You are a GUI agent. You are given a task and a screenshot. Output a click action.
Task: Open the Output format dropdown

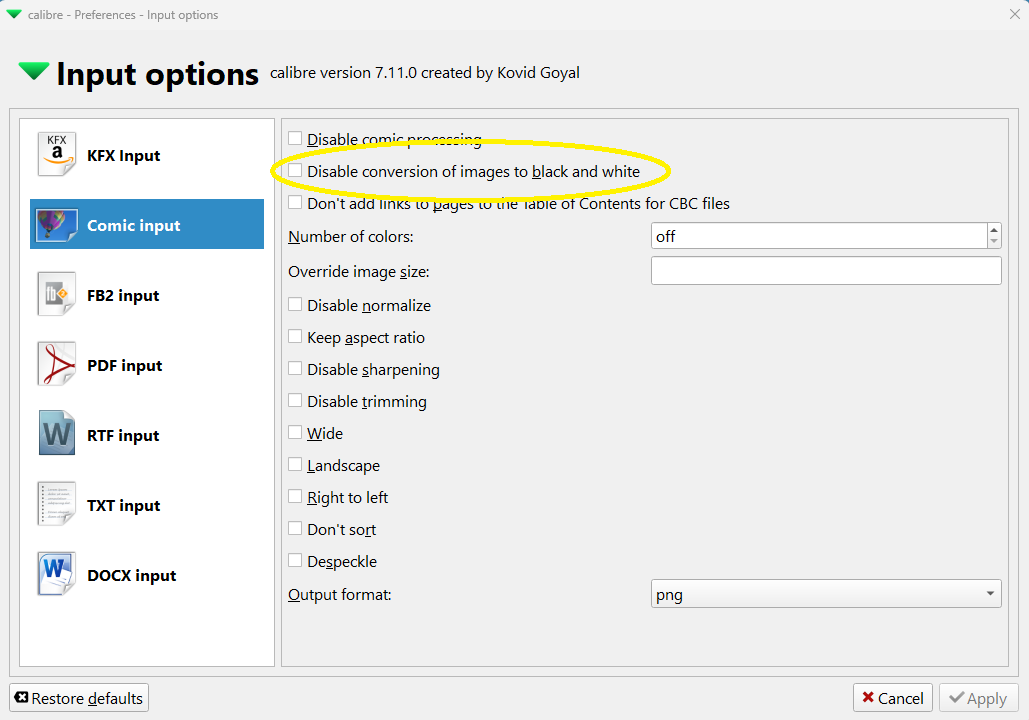tap(825, 594)
